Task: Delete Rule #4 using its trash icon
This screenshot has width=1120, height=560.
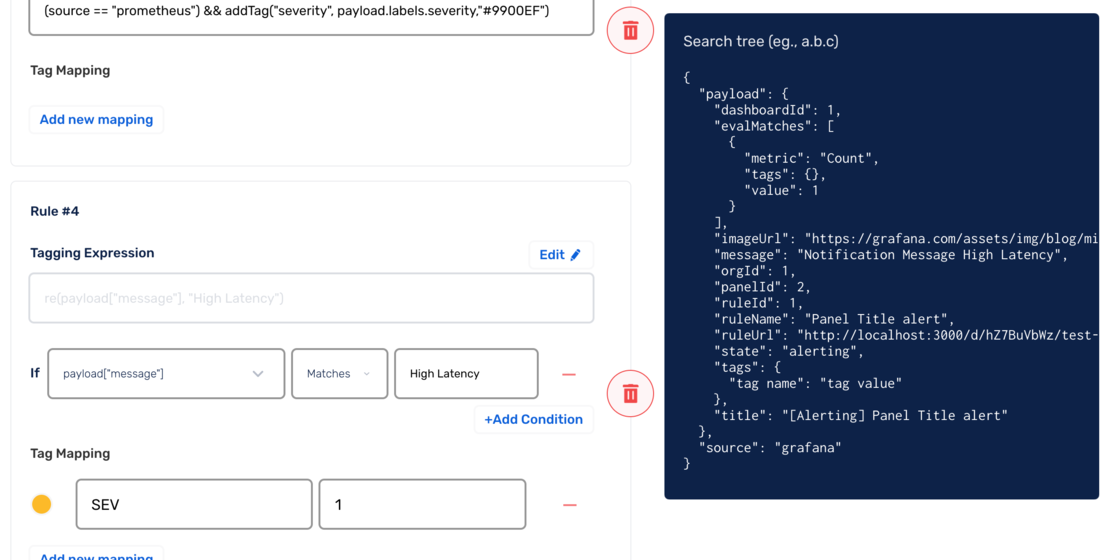Action: coord(630,394)
